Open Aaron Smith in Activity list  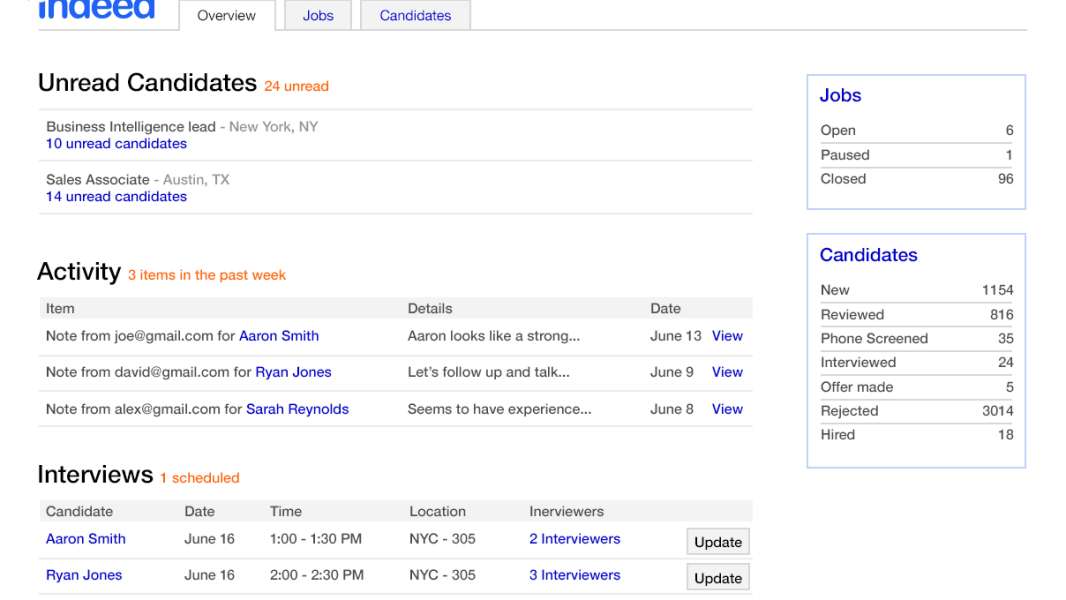pyautogui.click(x=279, y=336)
